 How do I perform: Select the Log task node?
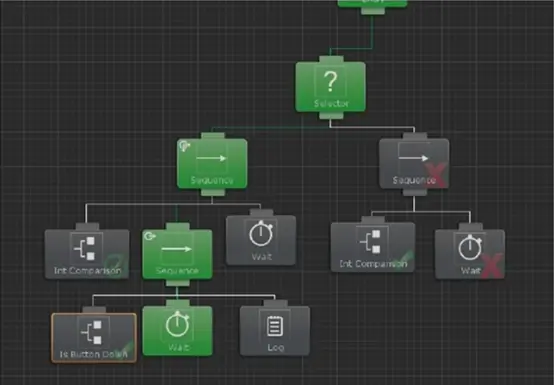click(275, 331)
